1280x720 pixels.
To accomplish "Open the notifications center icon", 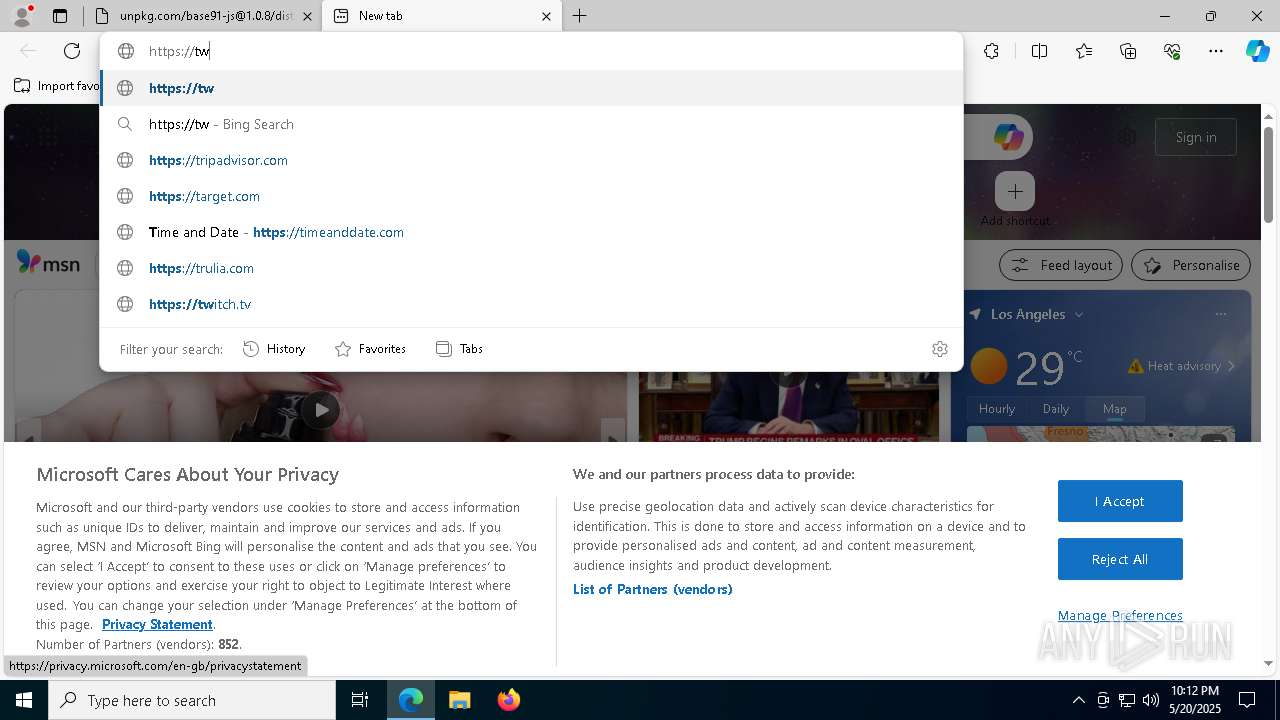I will [x=1248, y=700].
